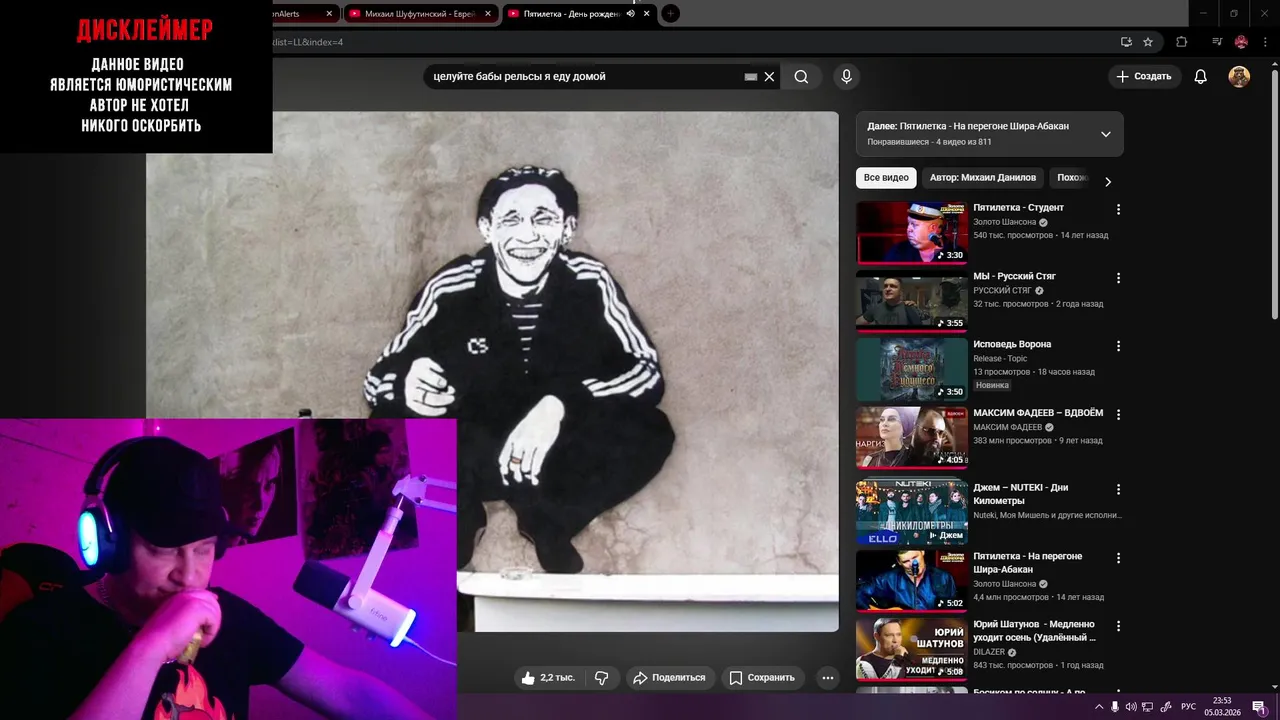Viewport: 1280px width, 720px height.
Task: Open options menu for Пятилетка - Студент
Action: pos(1118,210)
